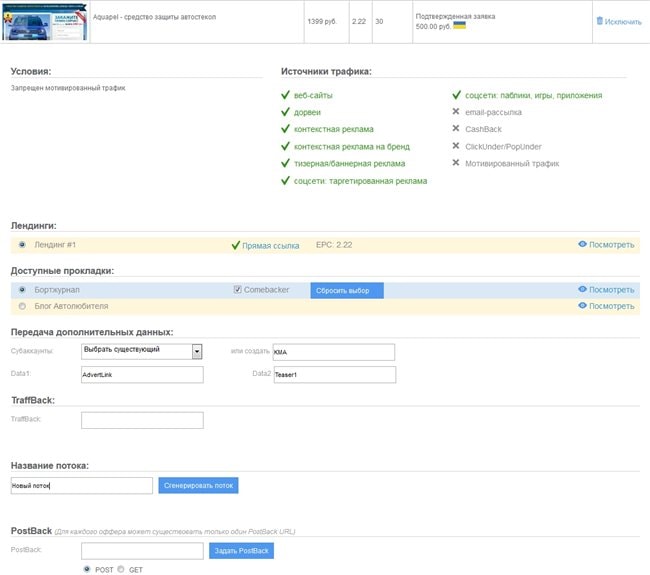Click the Ukraine flag icon
The width and height of the screenshot is (650, 575).
pyautogui.click(x=459, y=26)
